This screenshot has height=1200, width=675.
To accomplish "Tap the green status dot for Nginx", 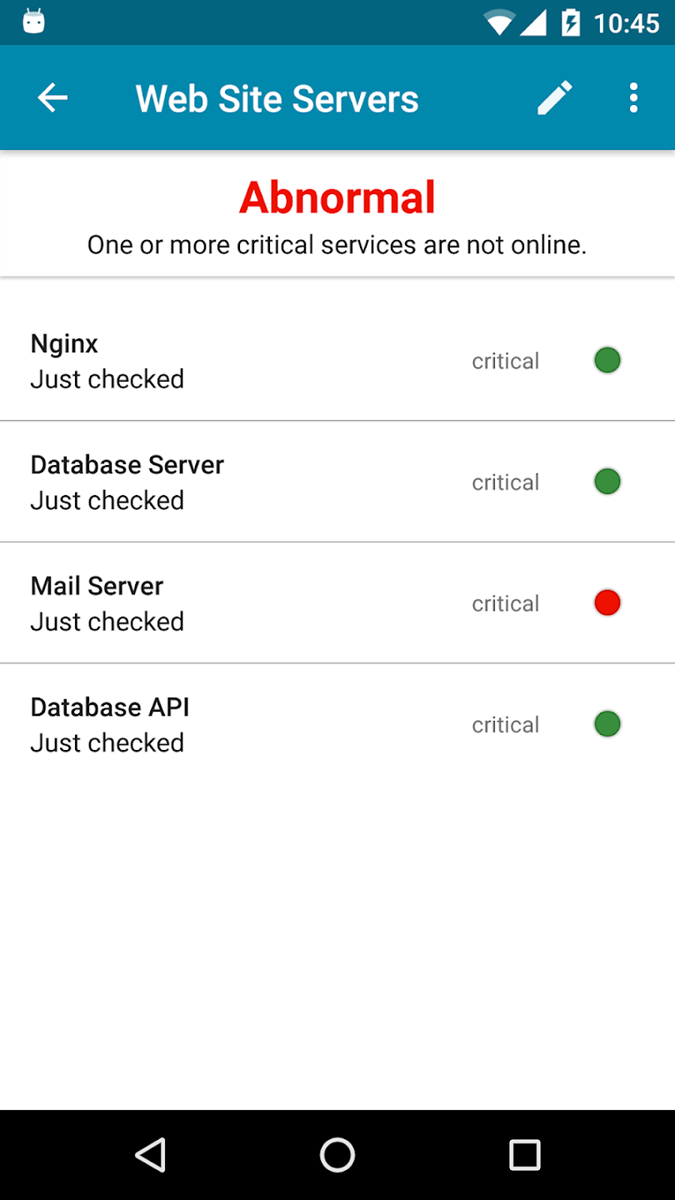I will coord(607,360).
